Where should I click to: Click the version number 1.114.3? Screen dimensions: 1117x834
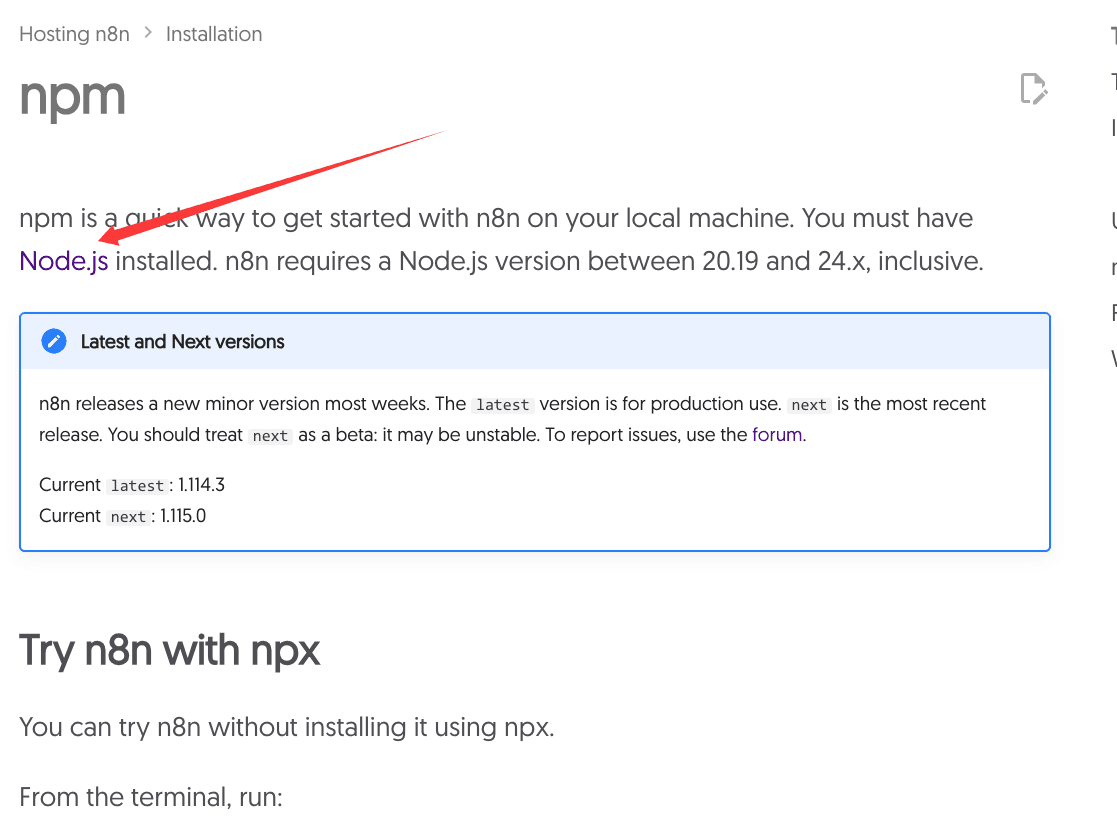coord(201,485)
